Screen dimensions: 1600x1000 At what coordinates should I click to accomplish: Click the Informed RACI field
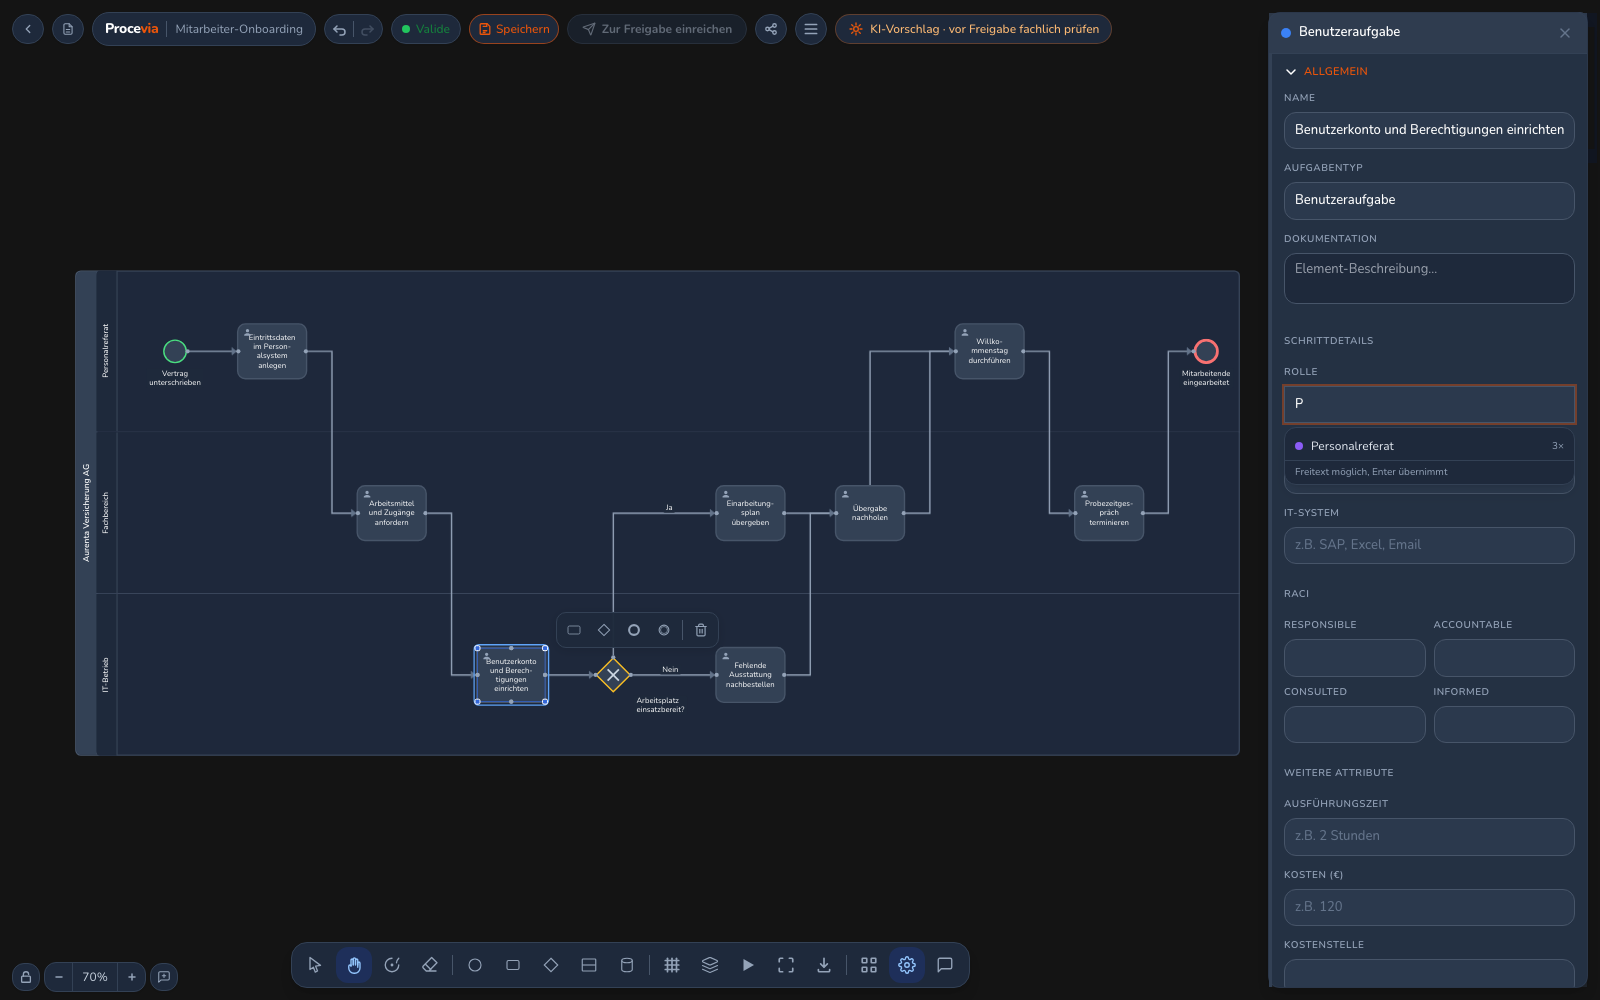tap(1504, 725)
